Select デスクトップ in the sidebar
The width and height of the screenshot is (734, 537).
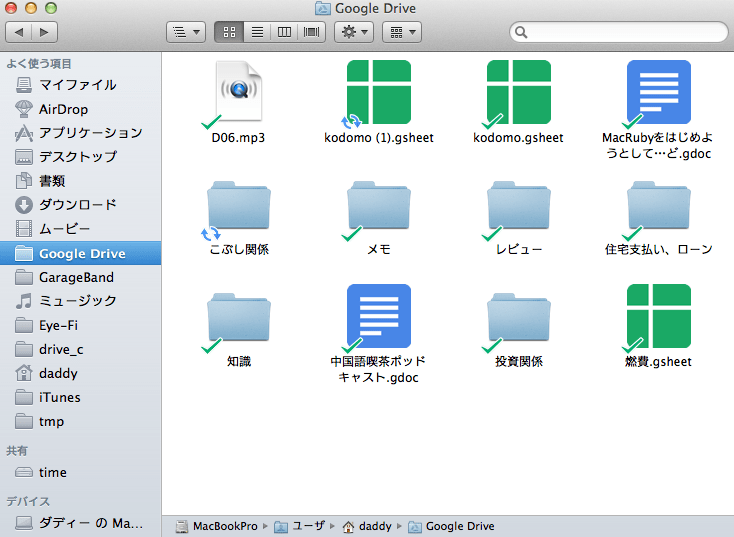(81, 157)
